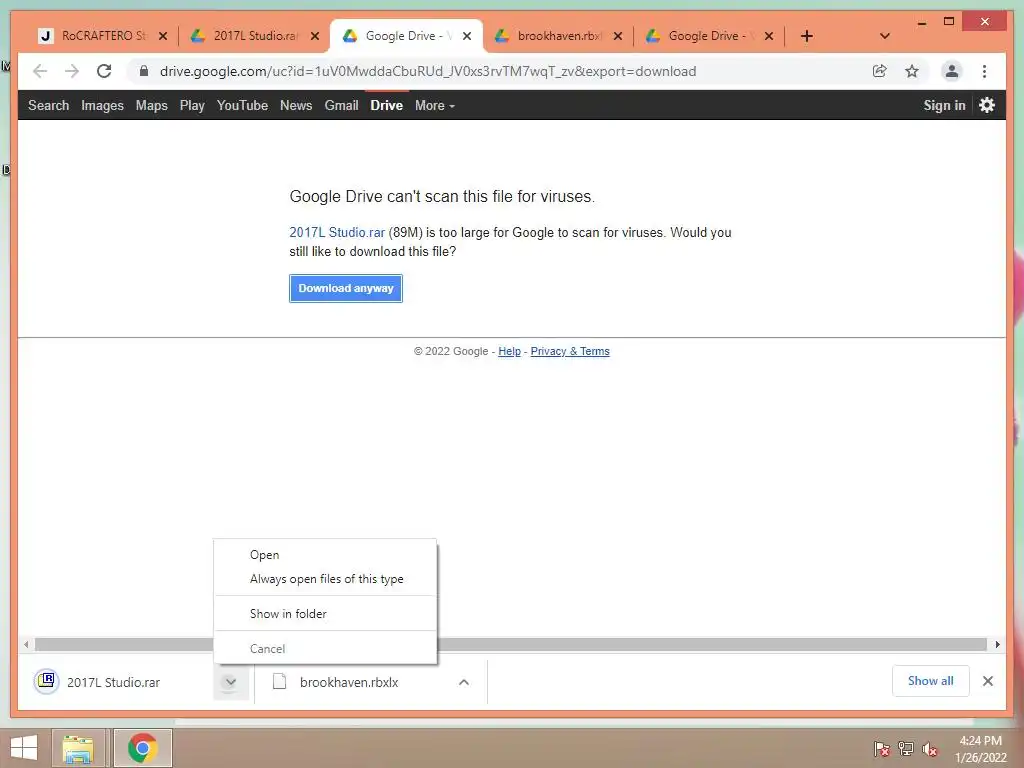Click the scrollbar right arrow
The height and width of the screenshot is (768, 1024).
(997, 645)
